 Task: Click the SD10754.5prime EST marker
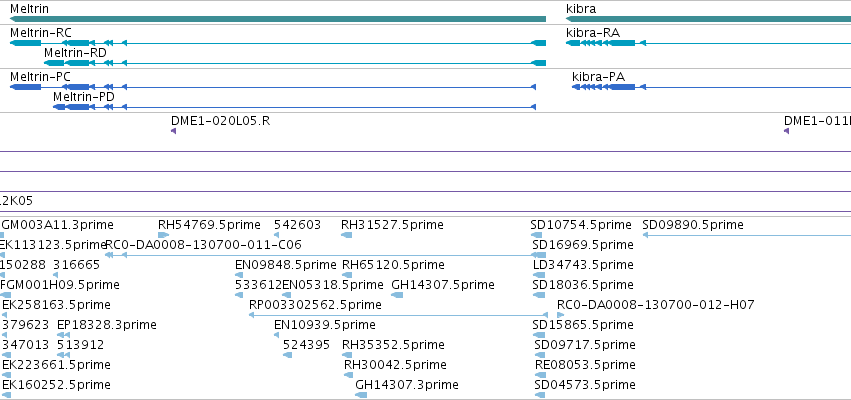click(536, 235)
